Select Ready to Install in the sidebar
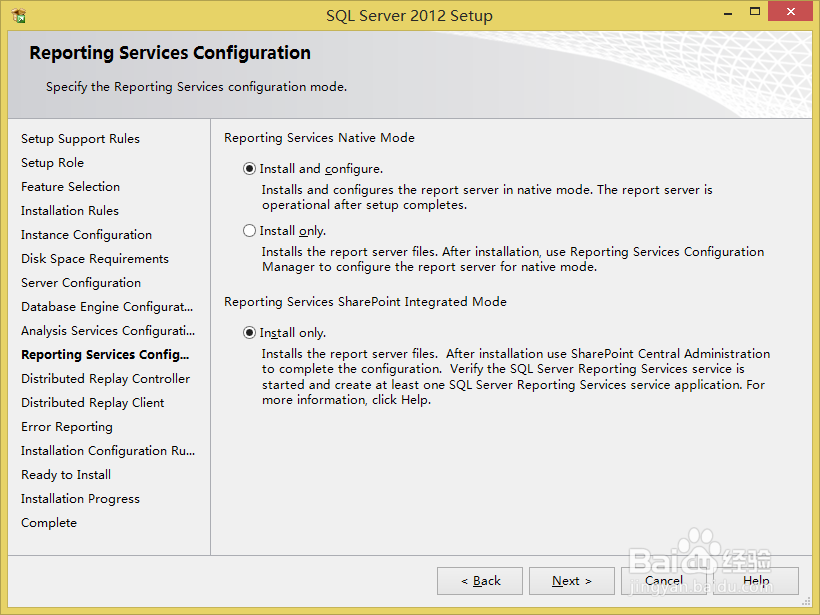 coord(65,474)
